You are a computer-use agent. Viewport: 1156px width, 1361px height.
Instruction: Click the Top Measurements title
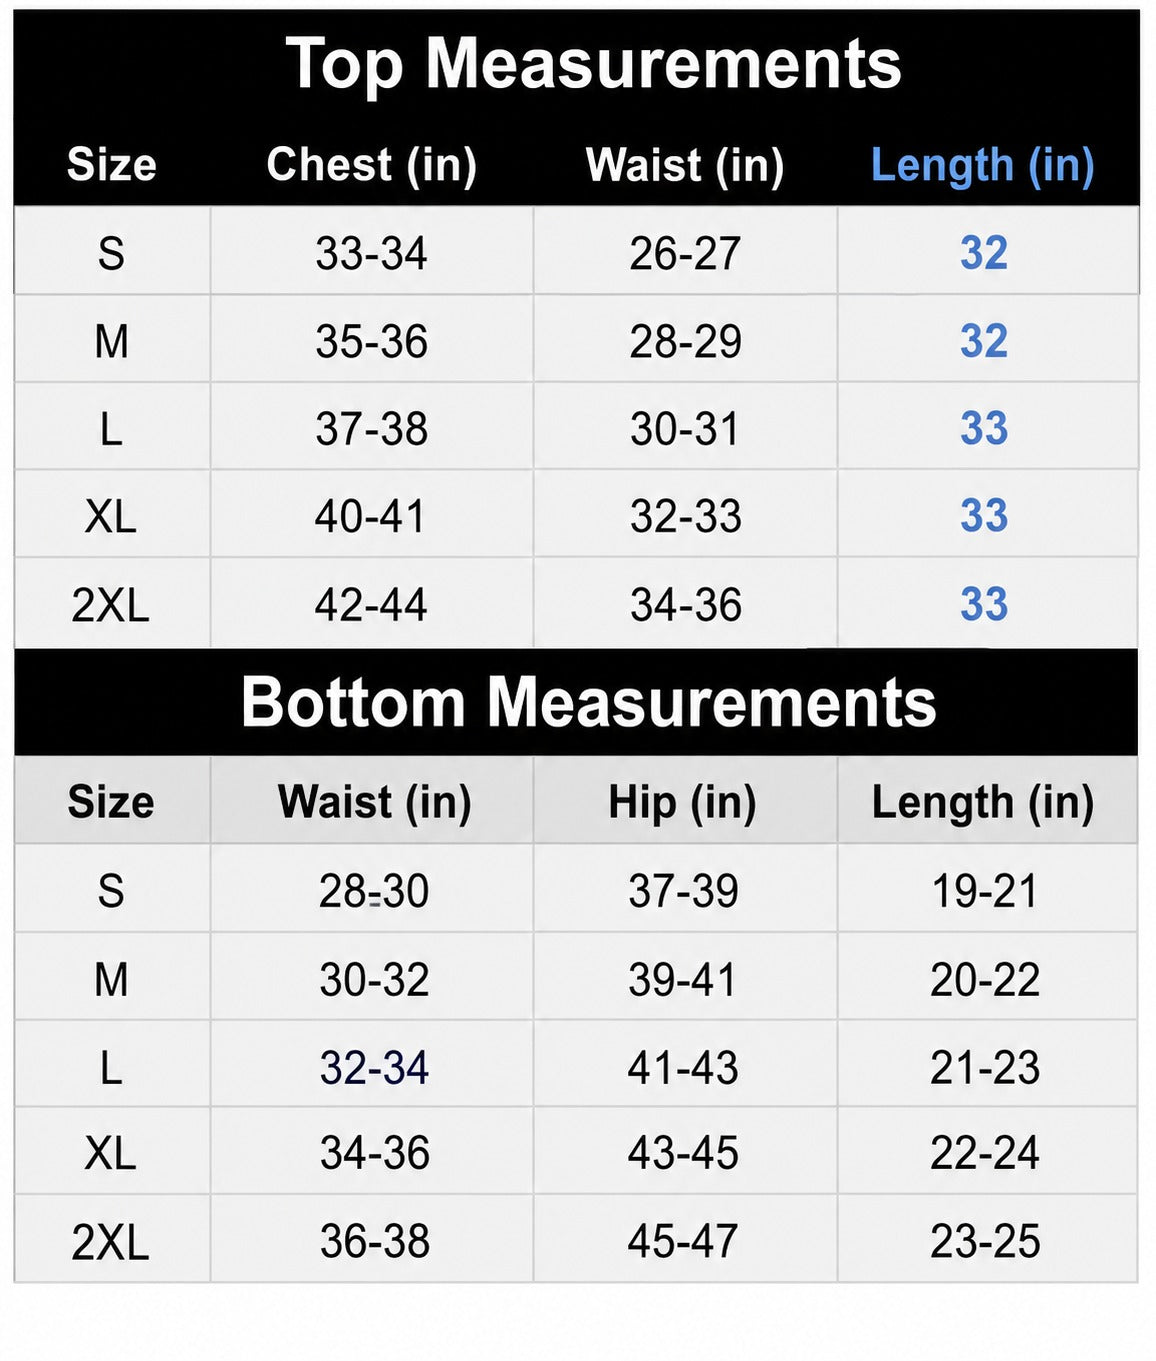pyautogui.click(x=593, y=64)
